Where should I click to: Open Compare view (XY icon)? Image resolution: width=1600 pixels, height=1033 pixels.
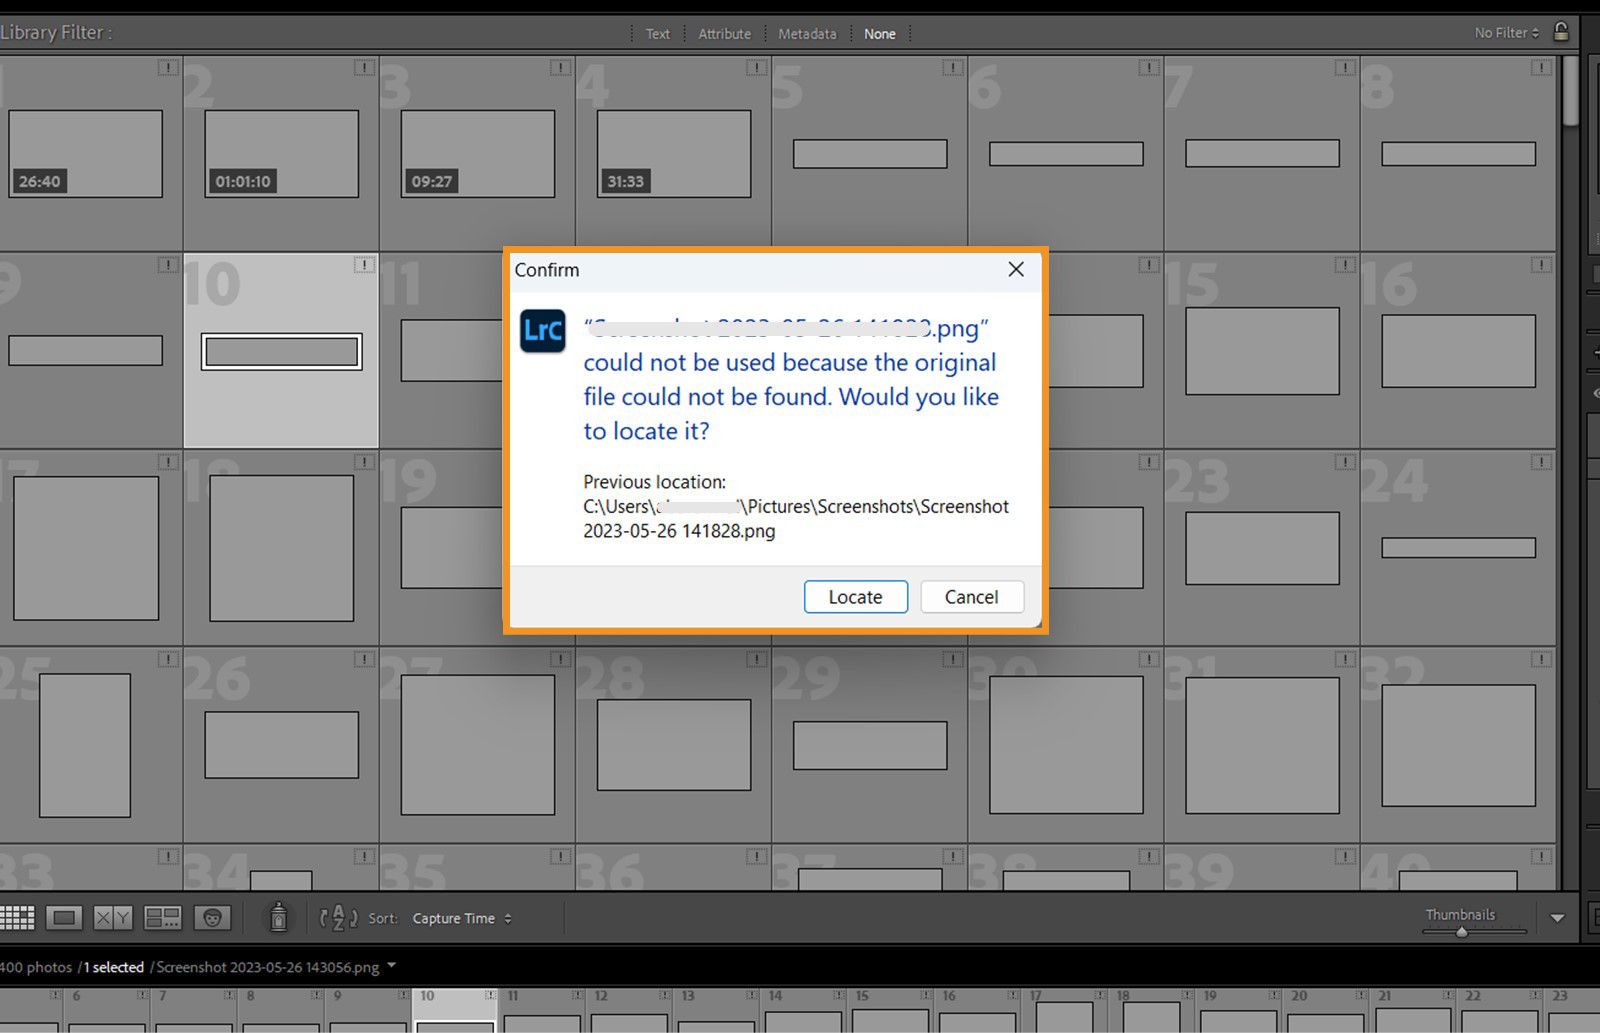click(112, 918)
